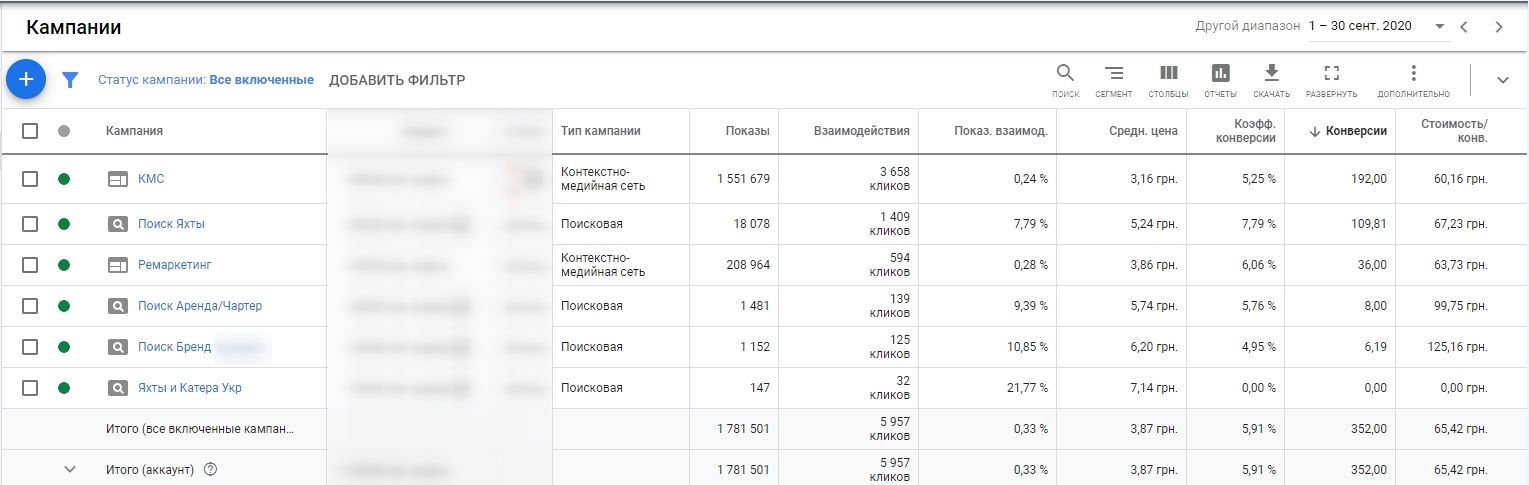Open the date range dropdown
The image size is (1529, 485).
[1439, 26]
